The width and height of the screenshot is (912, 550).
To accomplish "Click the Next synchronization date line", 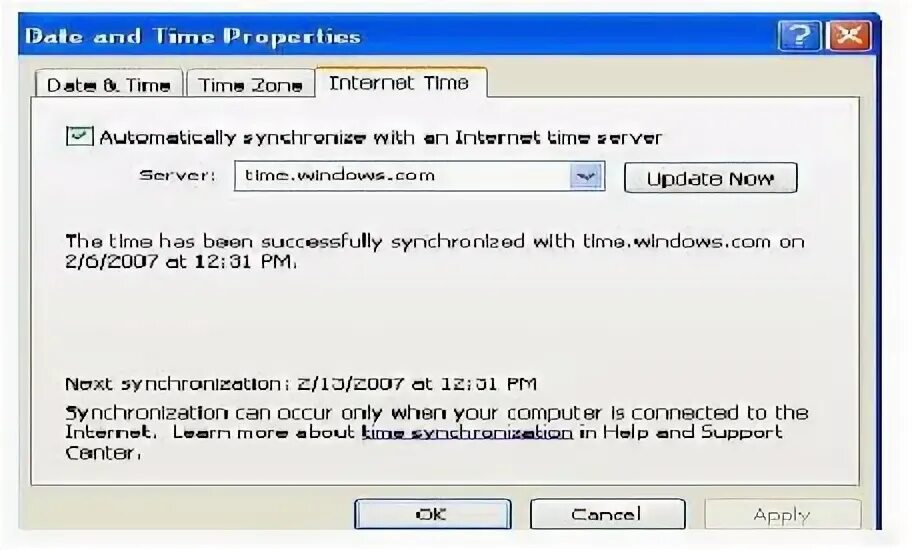I will point(301,384).
